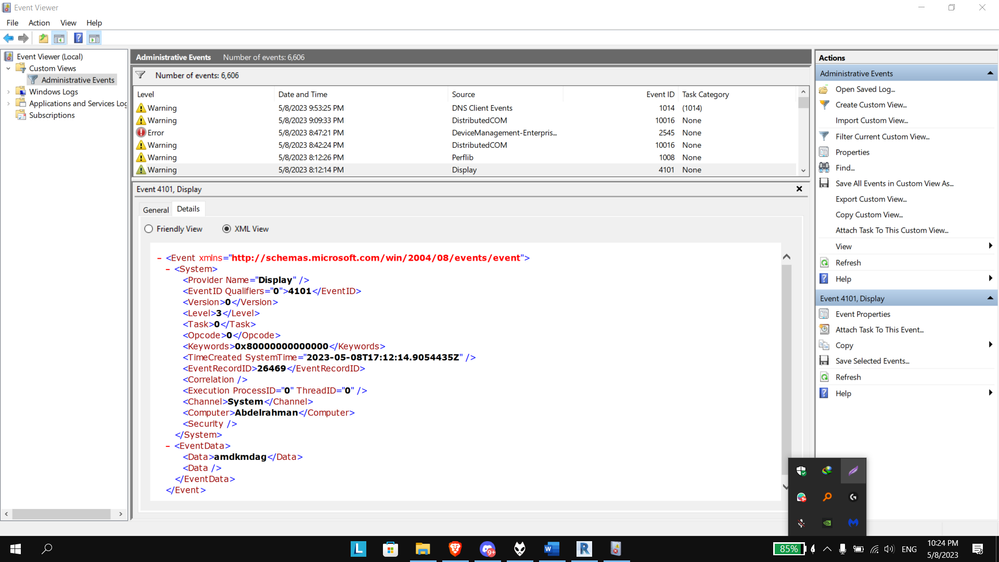Click Import Custom View link
This screenshot has width=999, height=562.
click(x=872, y=120)
